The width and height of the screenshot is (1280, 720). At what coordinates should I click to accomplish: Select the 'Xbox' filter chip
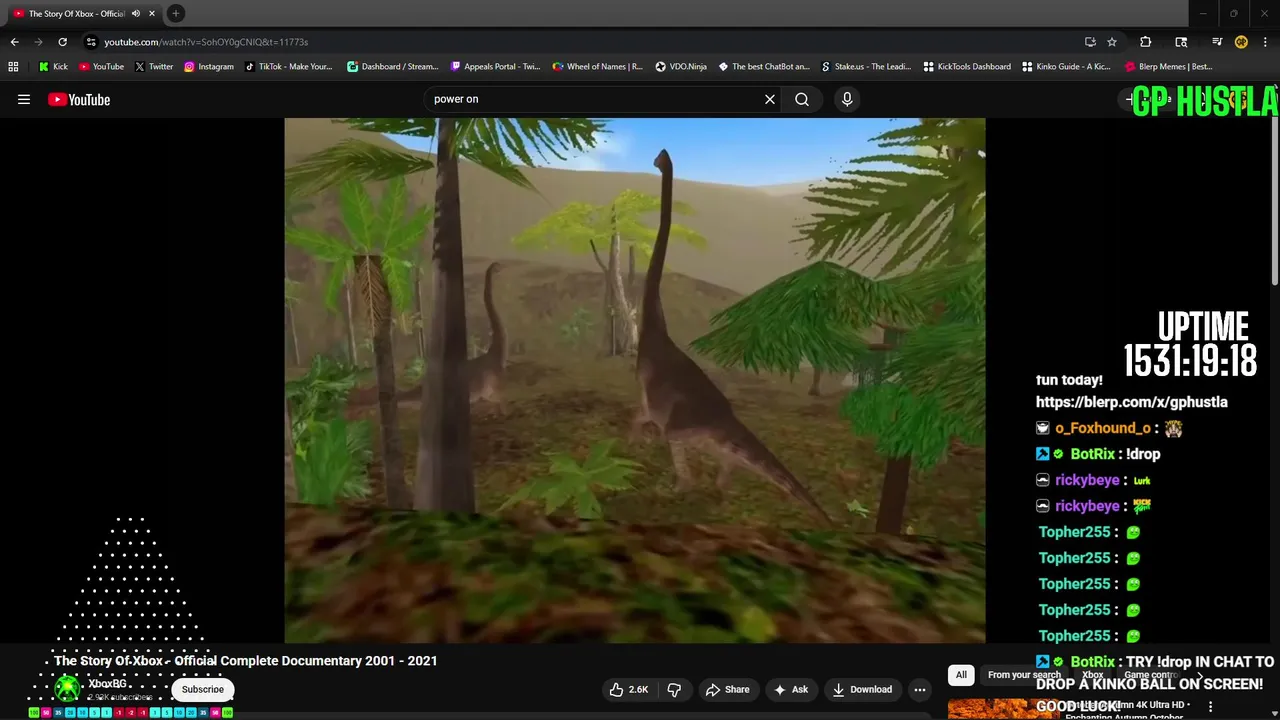pyautogui.click(x=1092, y=675)
